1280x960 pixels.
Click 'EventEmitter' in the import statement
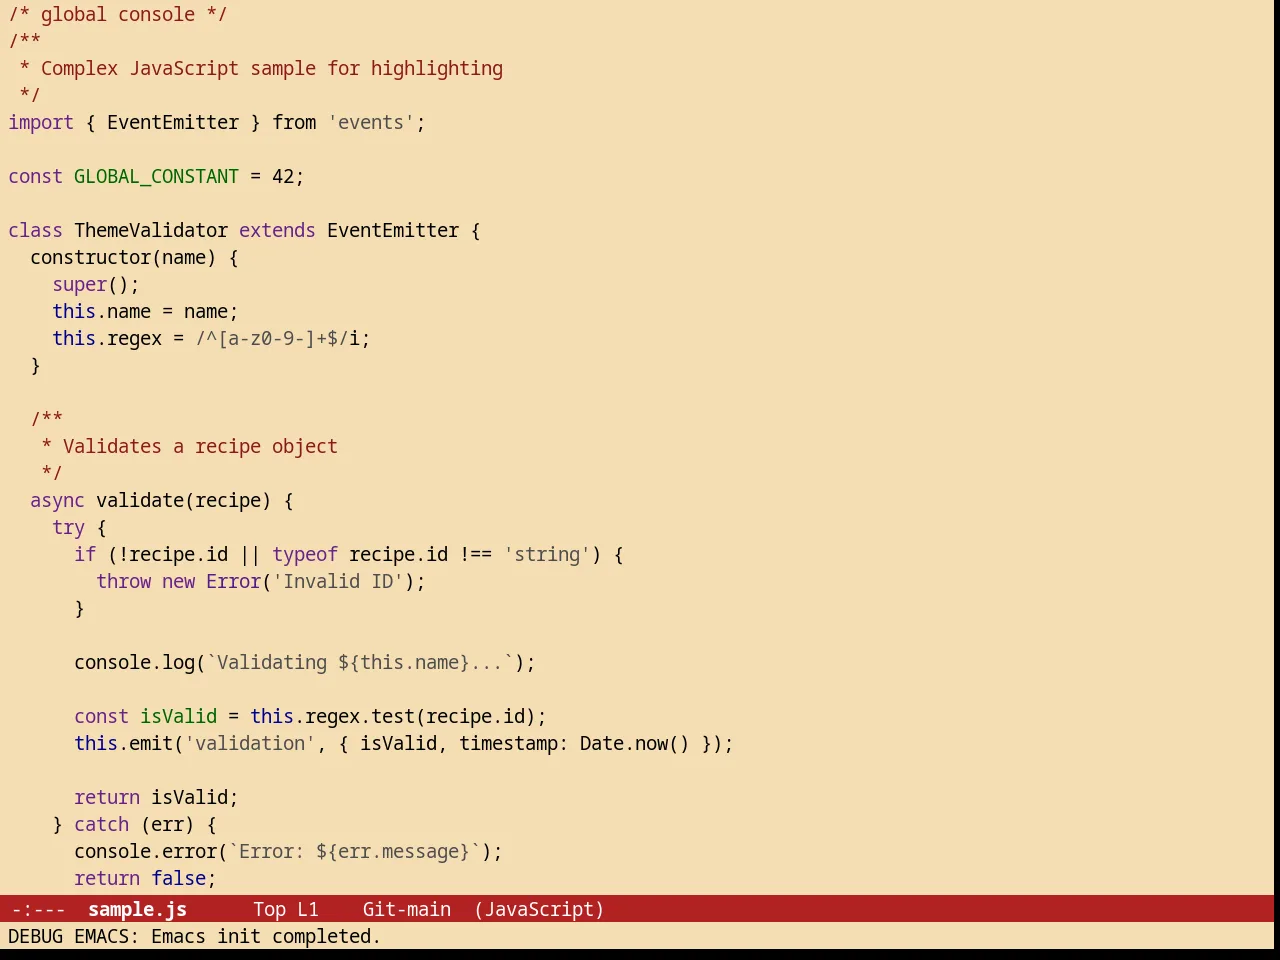(173, 122)
